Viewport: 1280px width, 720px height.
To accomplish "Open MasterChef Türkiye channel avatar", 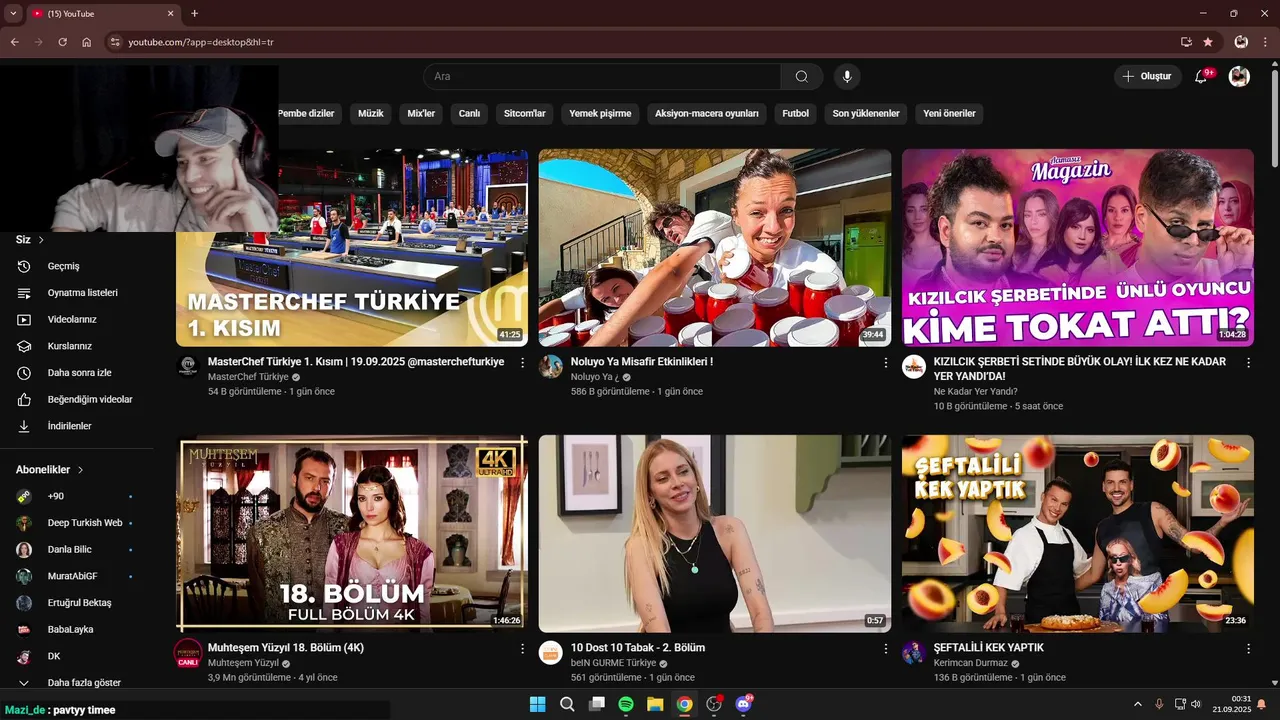I will [x=188, y=366].
